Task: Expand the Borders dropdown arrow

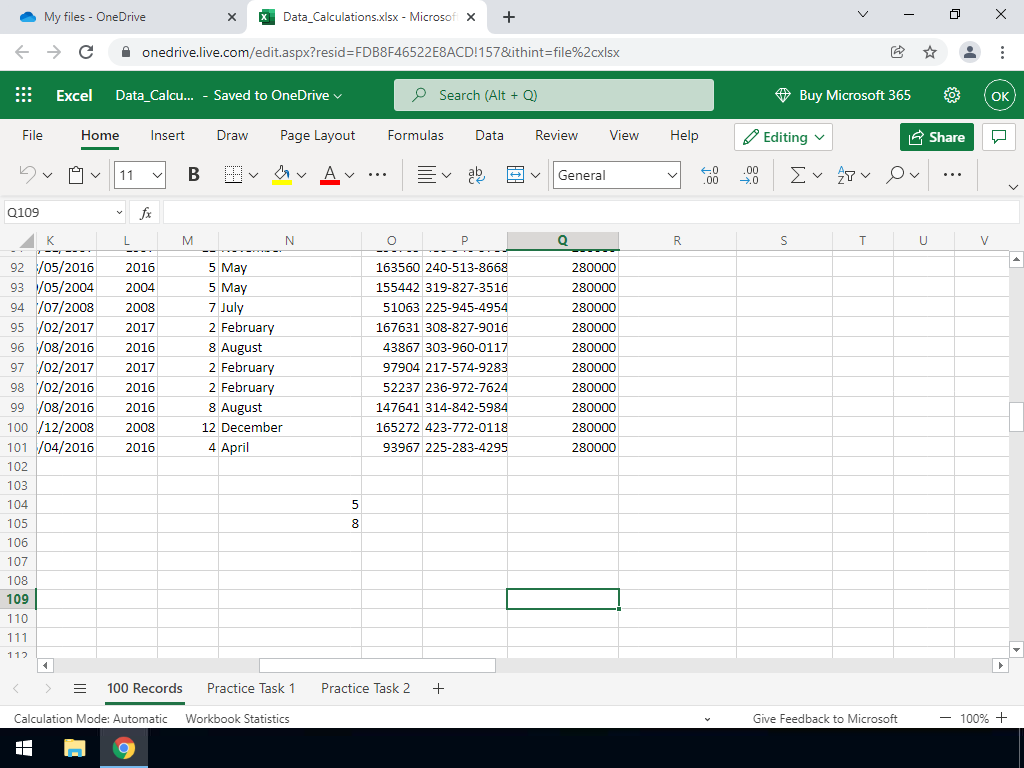Action: (253, 175)
